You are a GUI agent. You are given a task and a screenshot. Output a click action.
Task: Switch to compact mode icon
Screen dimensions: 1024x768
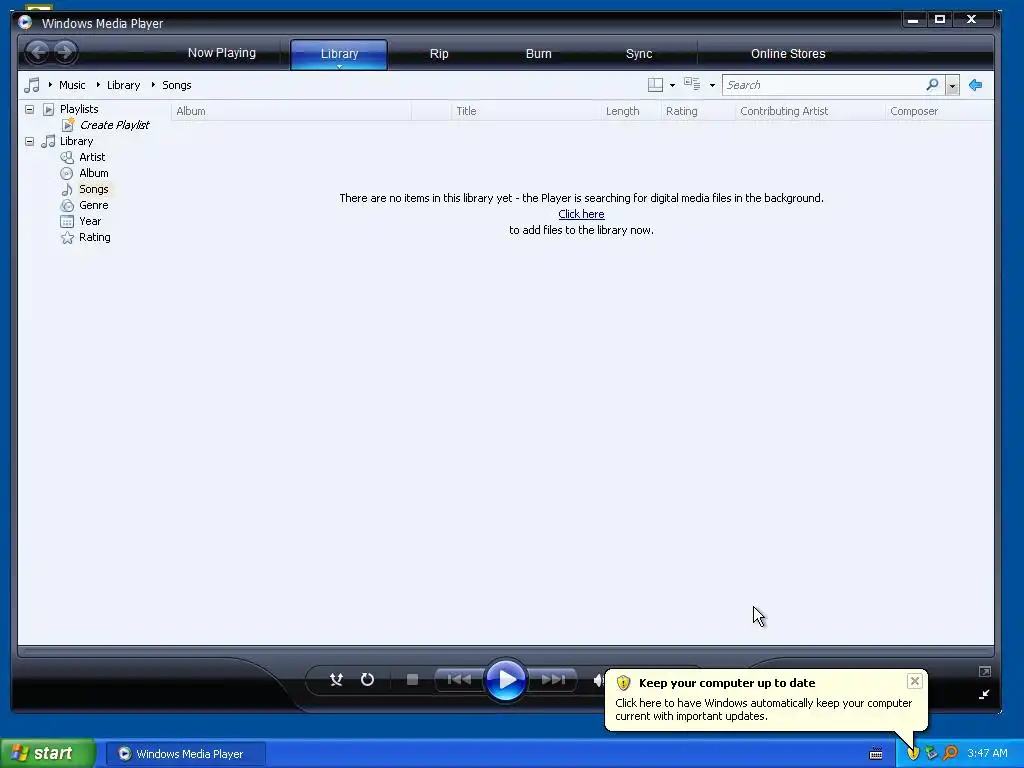coord(984,694)
